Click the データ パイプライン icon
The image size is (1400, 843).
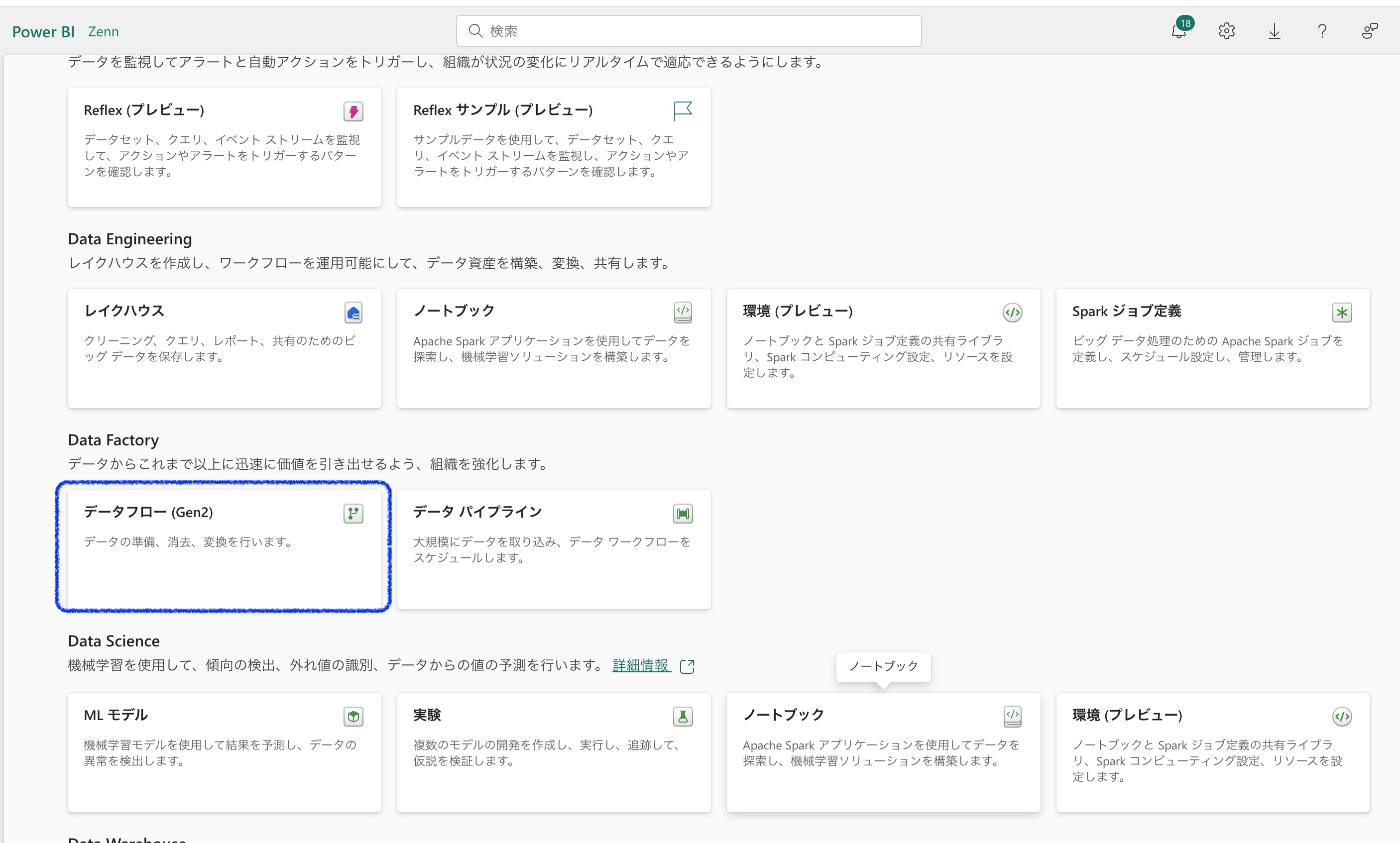pos(683,513)
